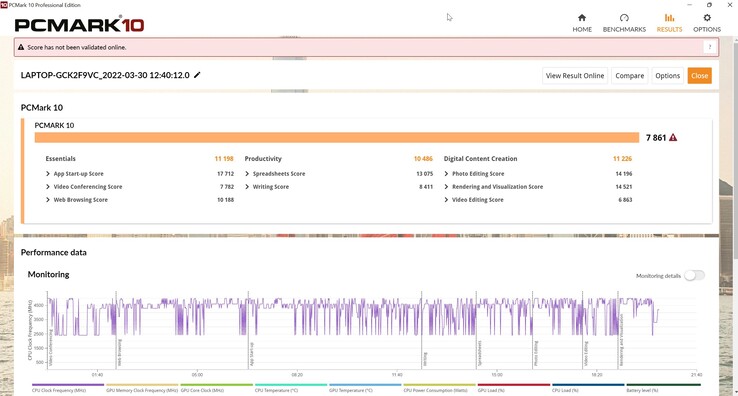Click the orange Close button
This screenshot has height=396, width=738.
(x=699, y=76)
